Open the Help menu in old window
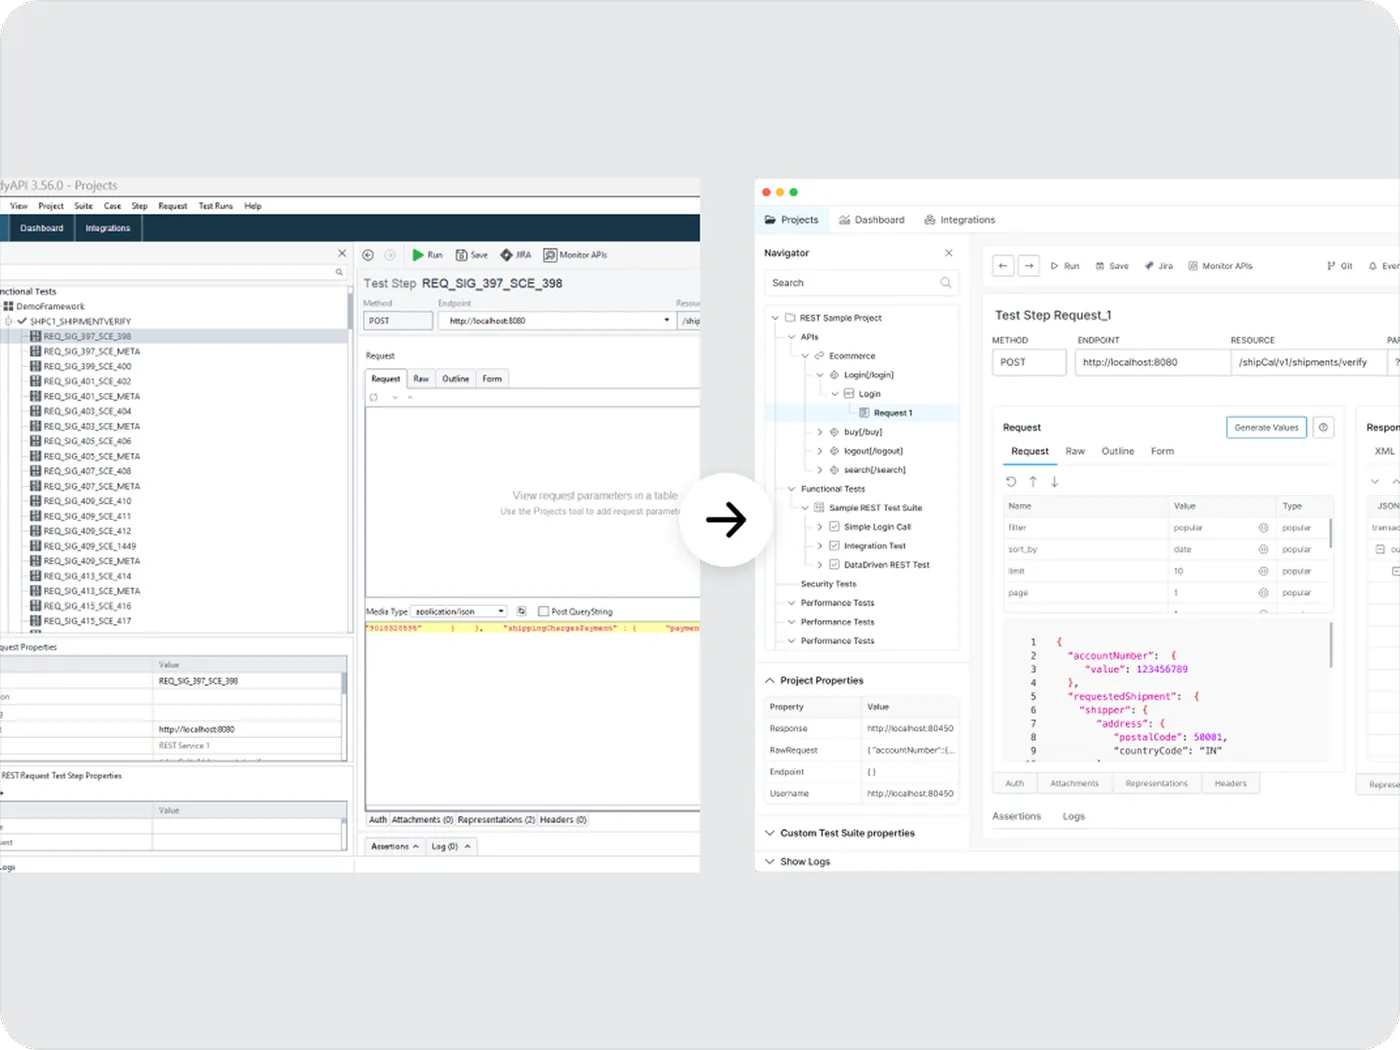The width and height of the screenshot is (1400, 1050). [x=253, y=206]
